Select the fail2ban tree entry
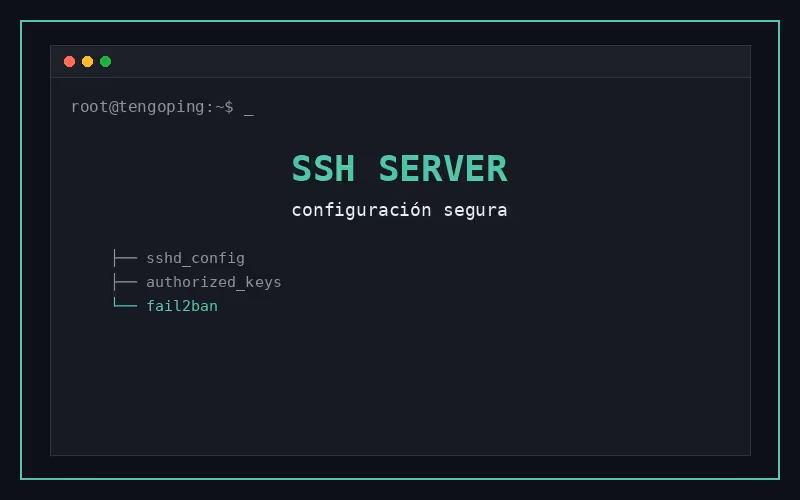 pos(182,306)
